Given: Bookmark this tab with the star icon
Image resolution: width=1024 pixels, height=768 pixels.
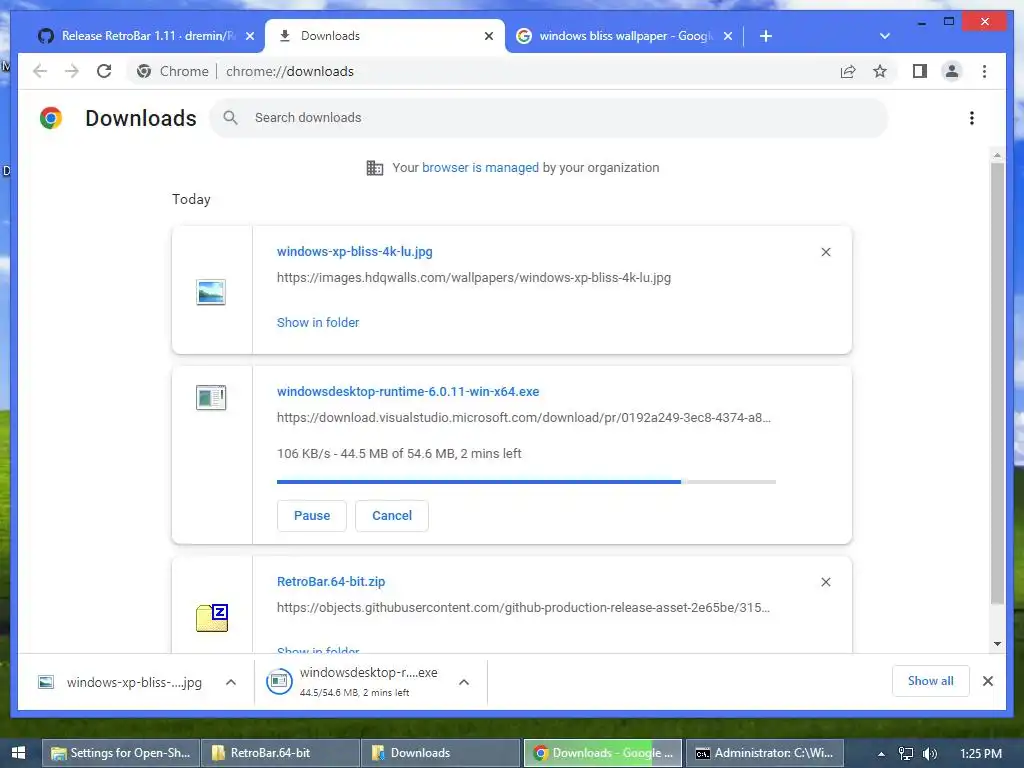Looking at the screenshot, I should coord(880,71).
